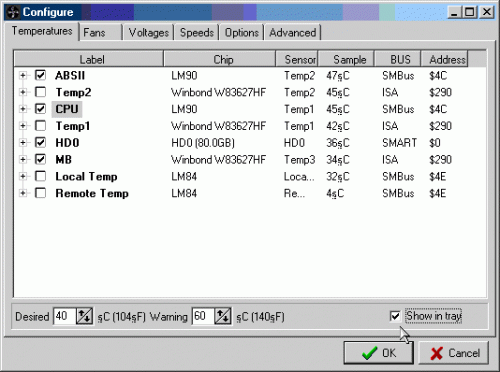Viewport: 500px width, 372px height.
Task: Select the ABSII label
Action: pos(70,75)
